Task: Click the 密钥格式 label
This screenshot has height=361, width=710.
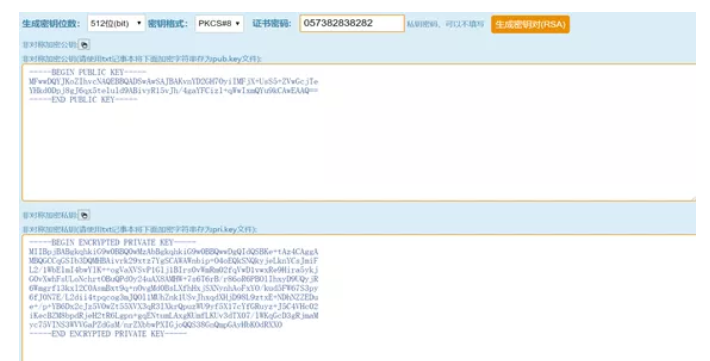Action: pyautogui.click(x=168, y=24)
